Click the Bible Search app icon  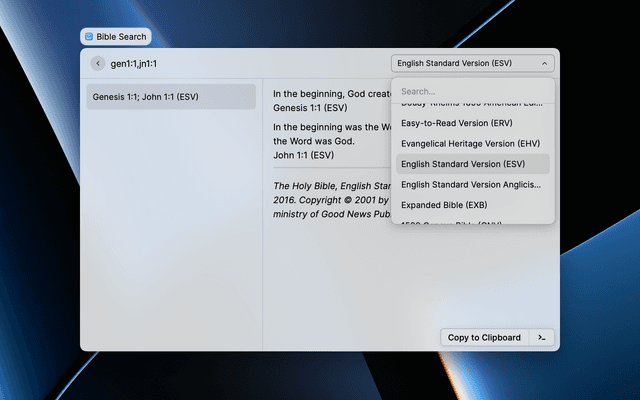click(x=89, y=37)
